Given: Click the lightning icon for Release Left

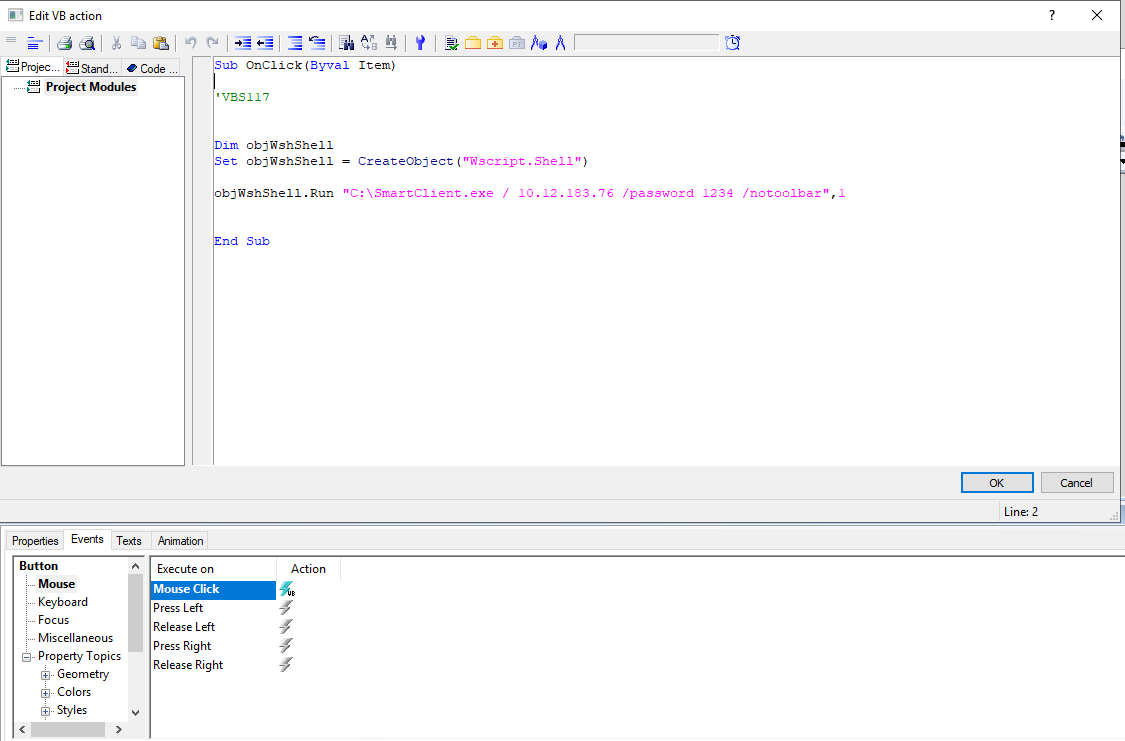Looking at the screenshot, I should (286, 627).
